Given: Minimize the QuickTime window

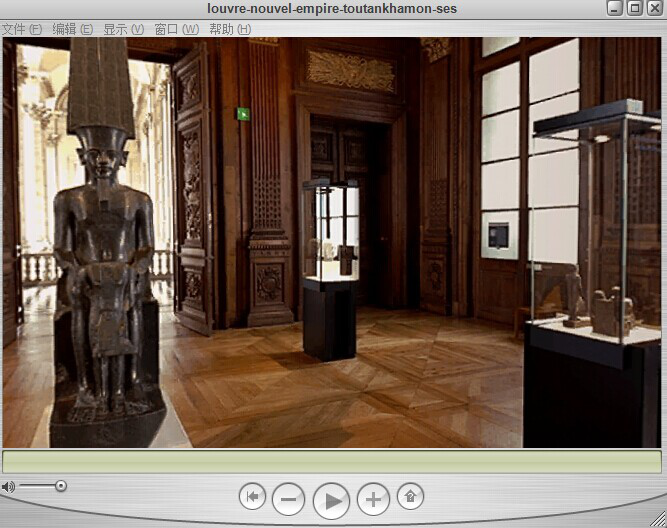Looking at the screenshot, I should click(615, 8).
